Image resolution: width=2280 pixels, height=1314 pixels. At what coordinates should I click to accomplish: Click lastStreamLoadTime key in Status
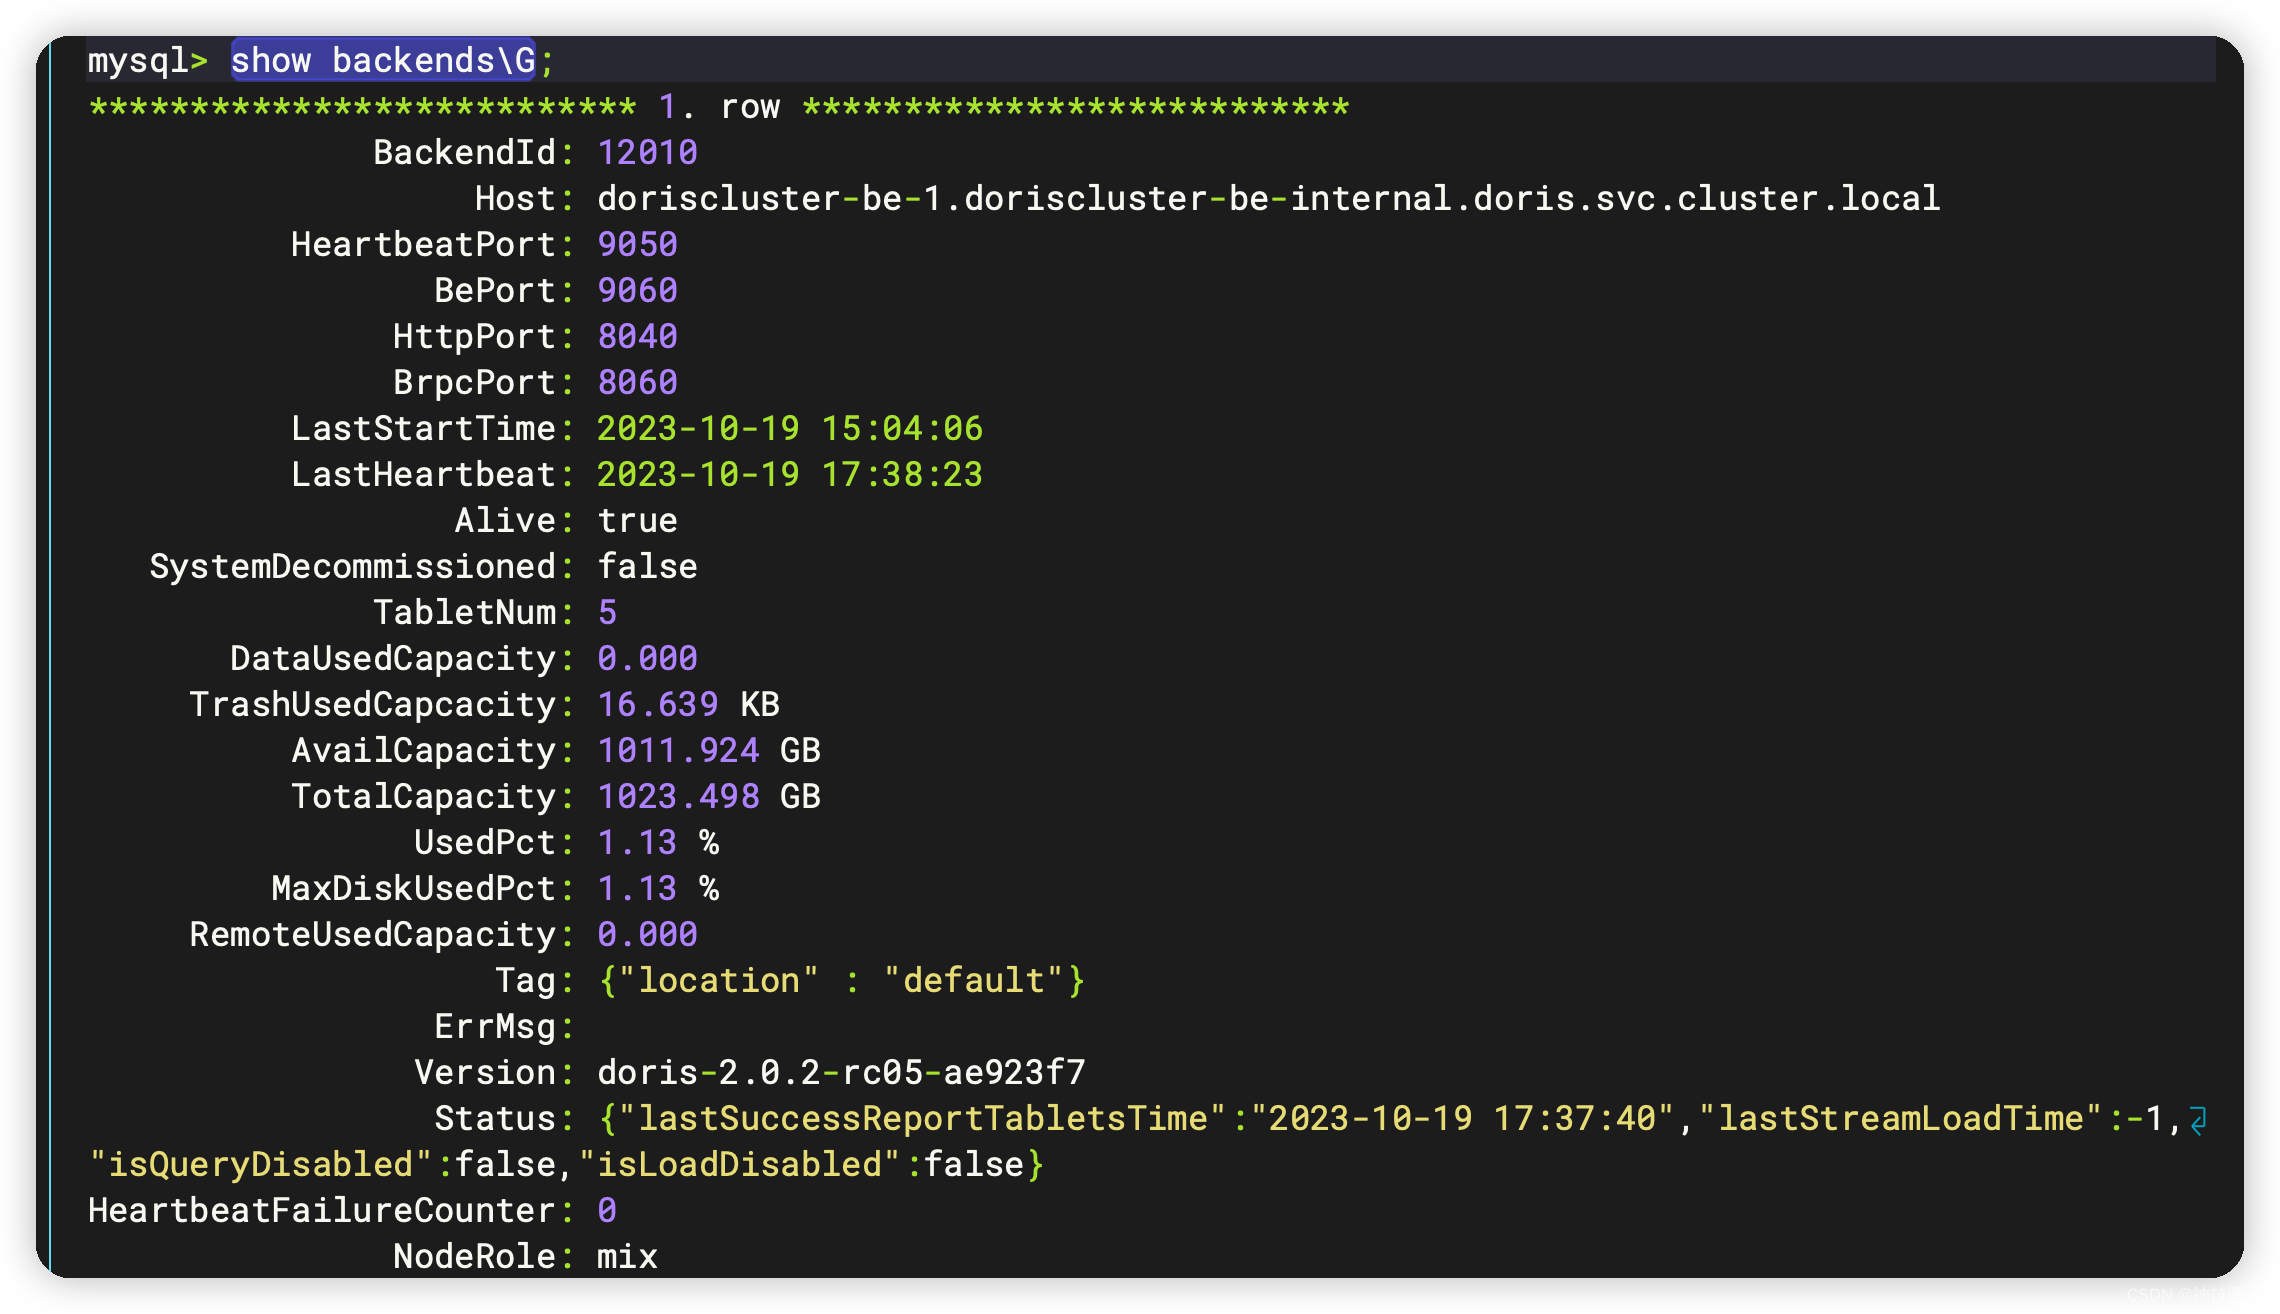[1900, 1119]
